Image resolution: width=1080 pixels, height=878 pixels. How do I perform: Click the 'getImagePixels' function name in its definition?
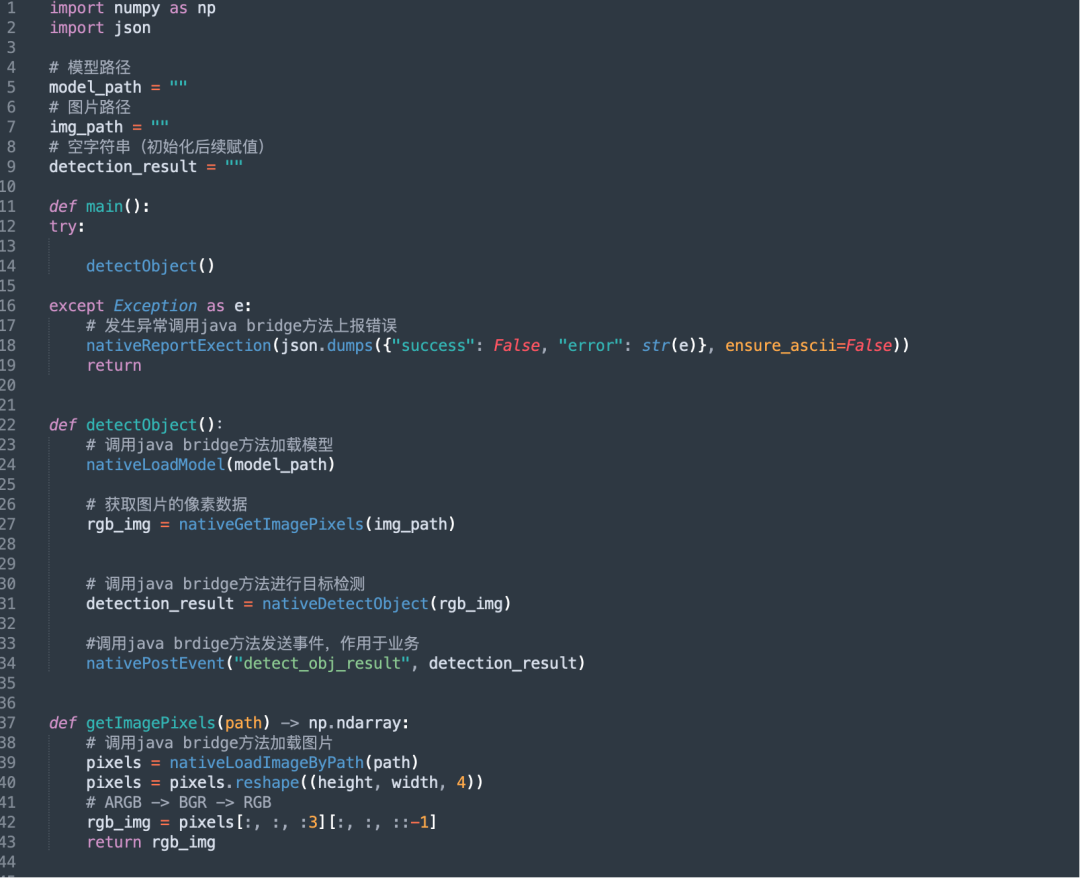pyautogui.click(x=151, y=723)
